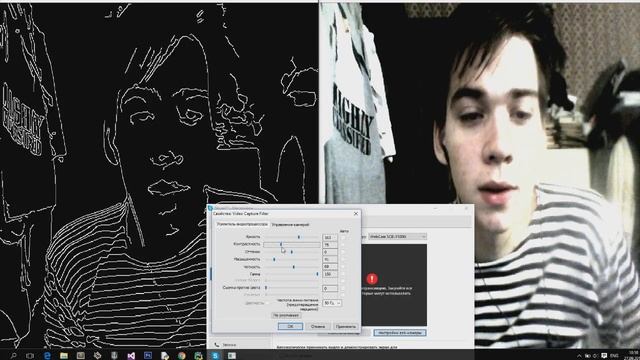
Task: Open the battery status tray icon
Action: pos(588,356)
